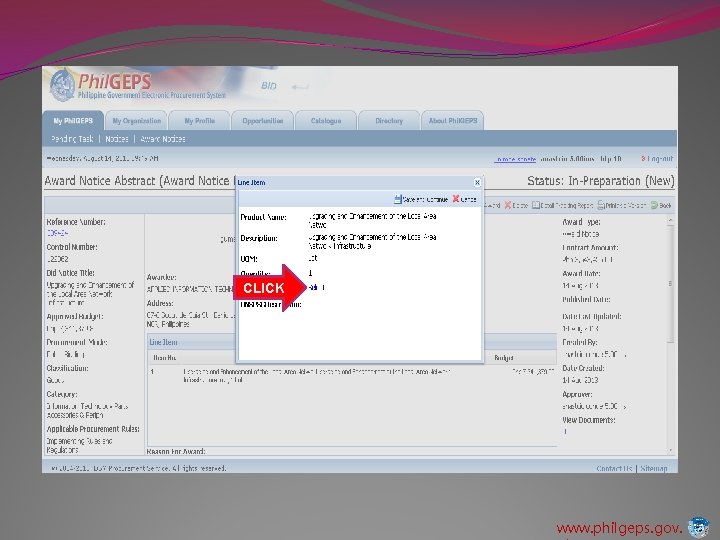Click the View Documents link entry
This screenshot has height=540, width=720.
[x=565, y=432]
